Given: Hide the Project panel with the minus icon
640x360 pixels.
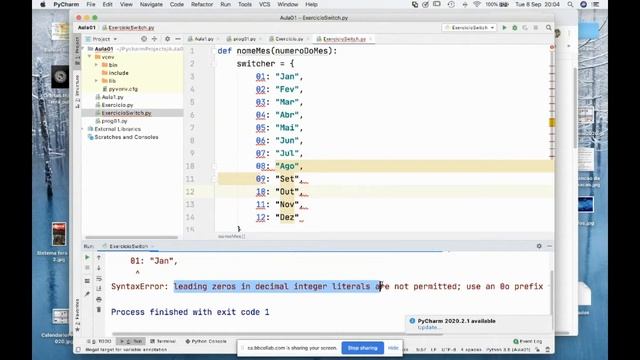Looking at the screenshot, I should coord(178,39).
